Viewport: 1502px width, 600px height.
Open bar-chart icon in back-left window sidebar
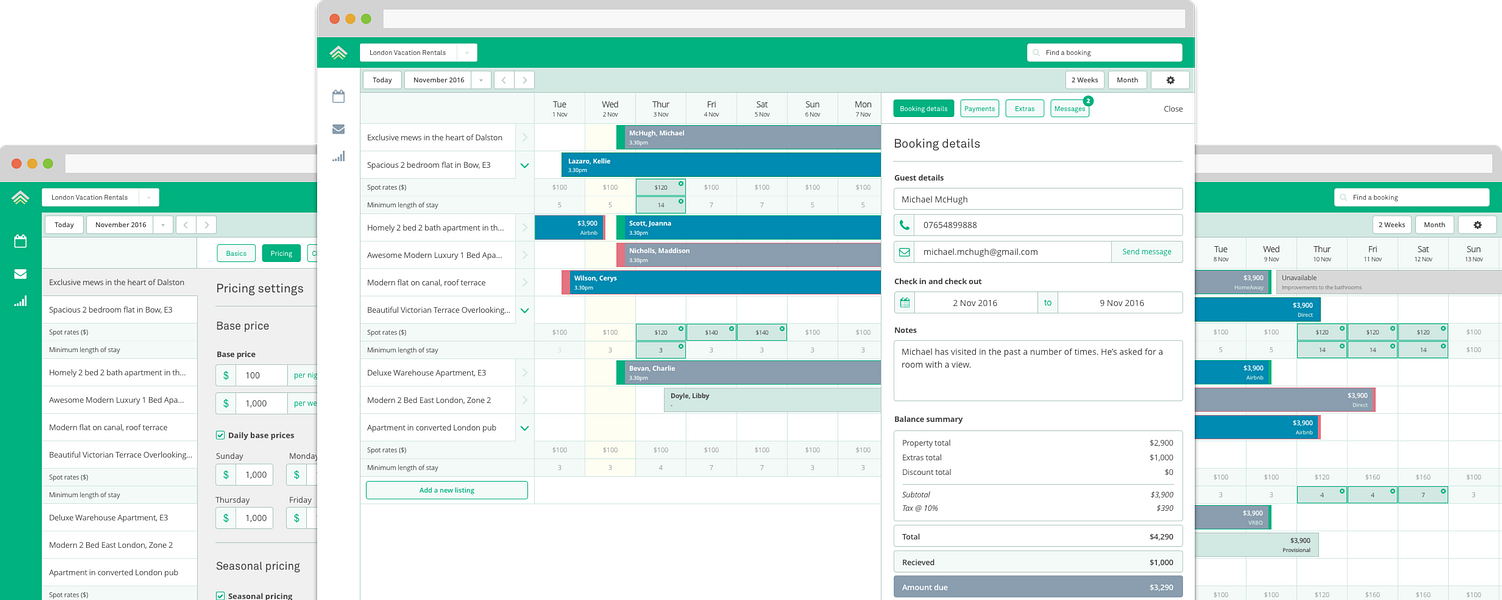pos(20,300)
